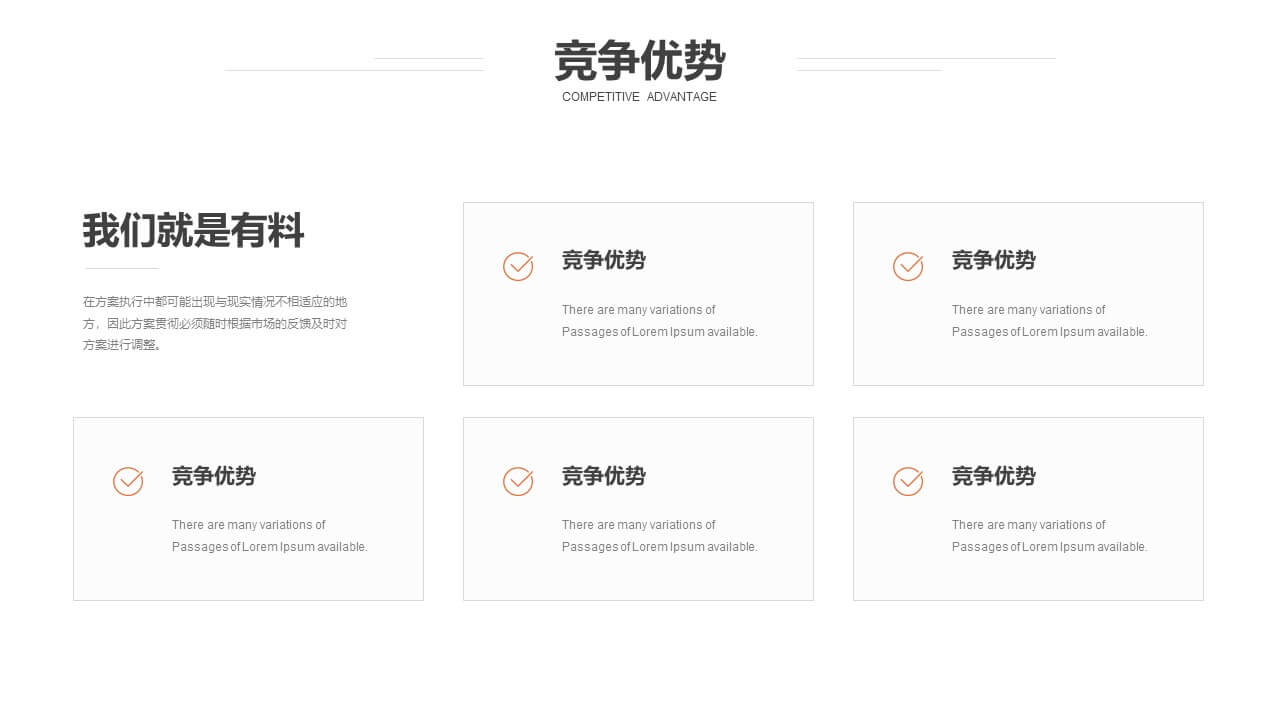Click the Lorem Ipsum text in the bottom-left card
1280x720 pixels.
coord(270,536)
